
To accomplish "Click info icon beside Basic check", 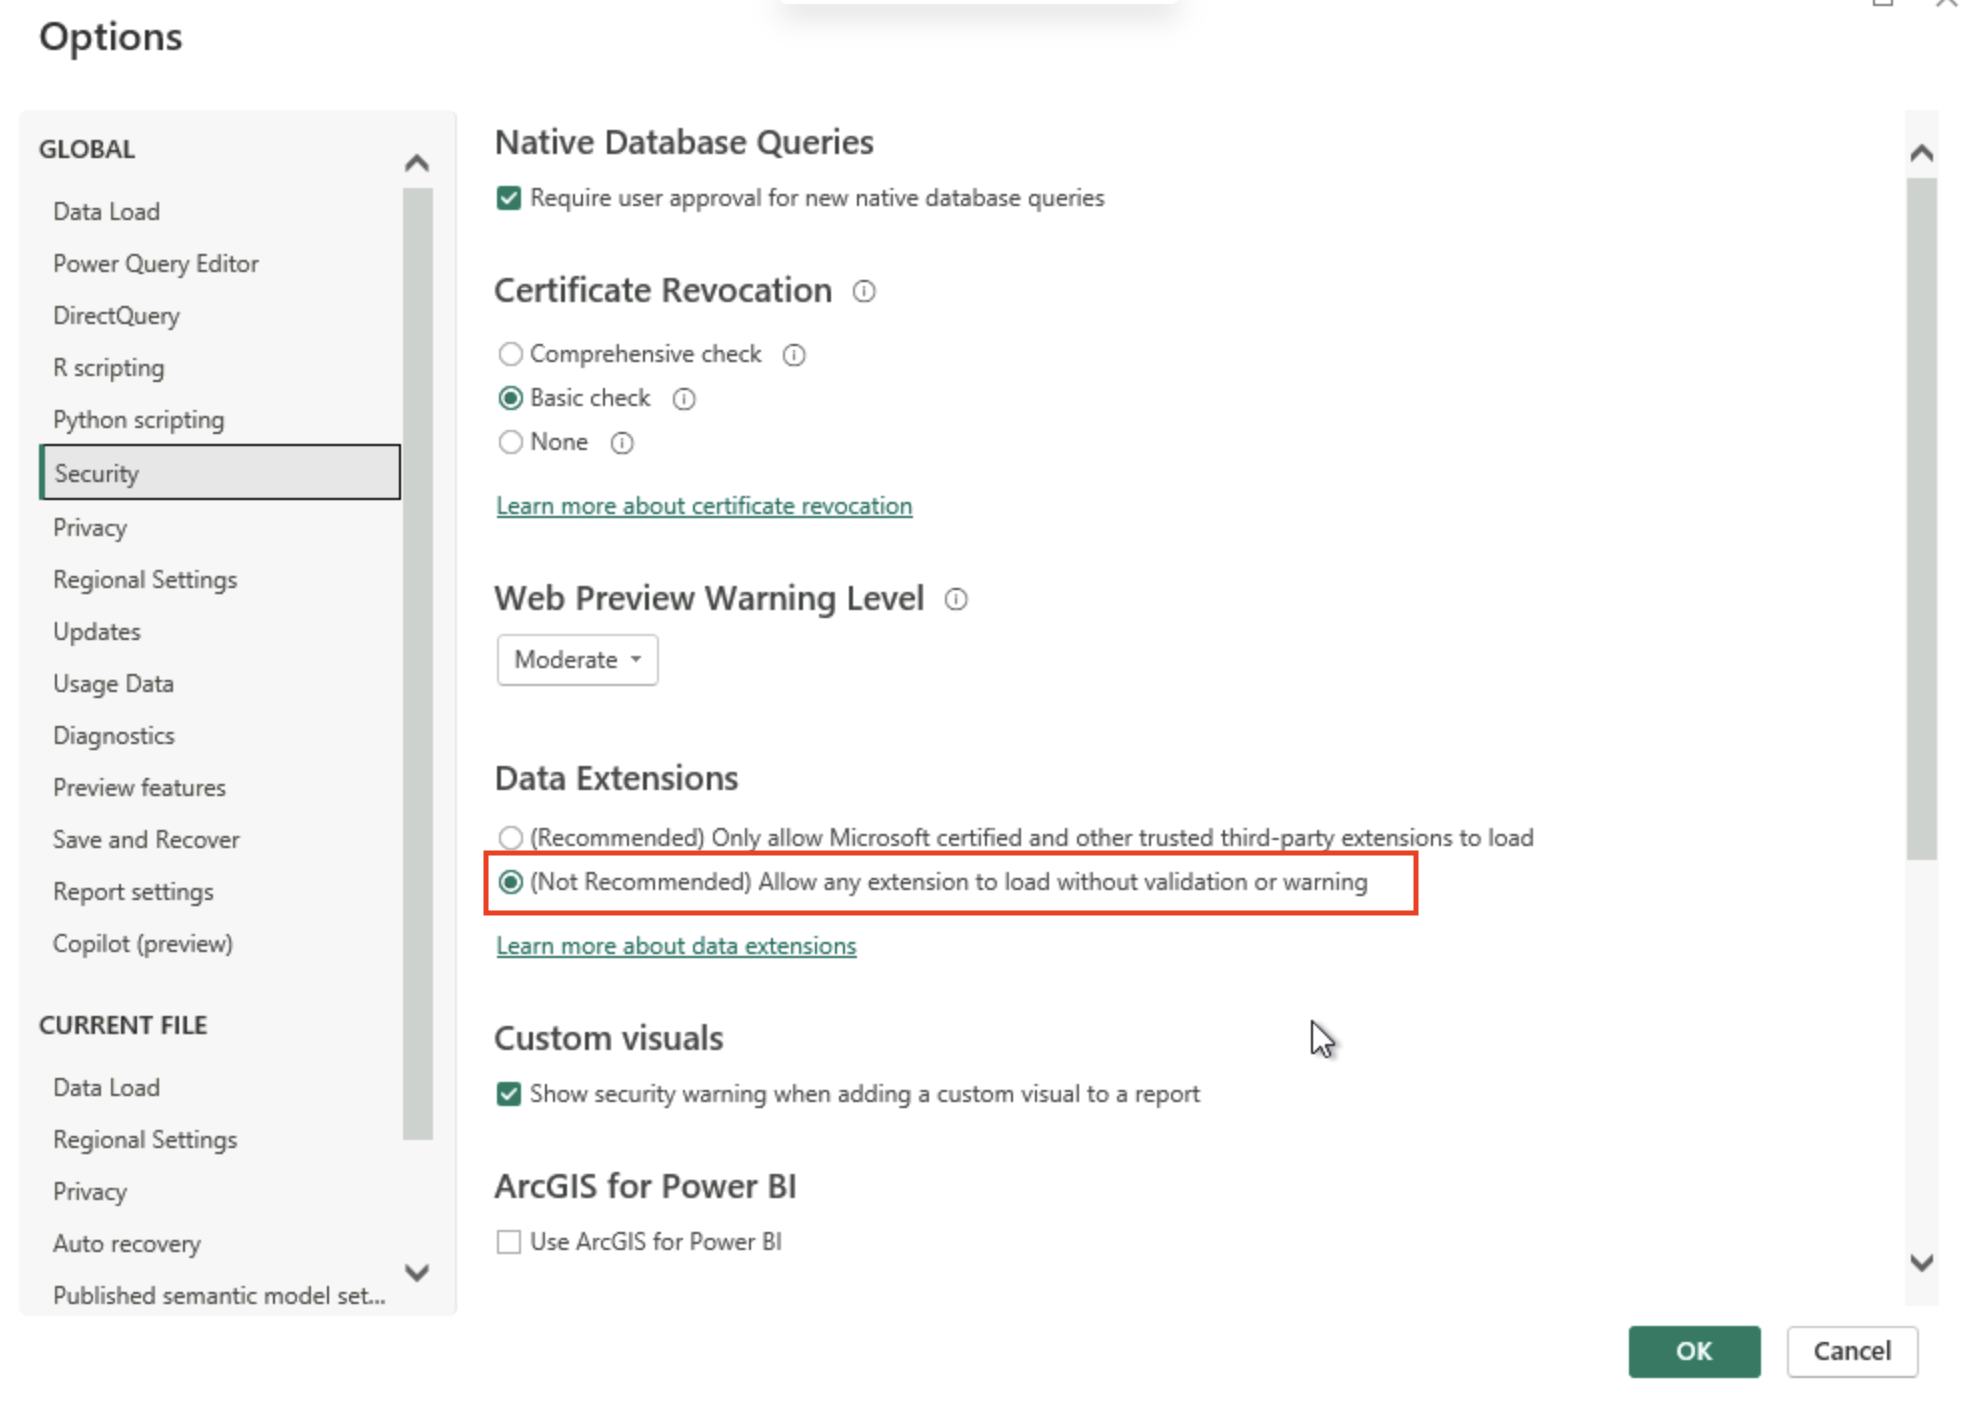I will (684, 399).
